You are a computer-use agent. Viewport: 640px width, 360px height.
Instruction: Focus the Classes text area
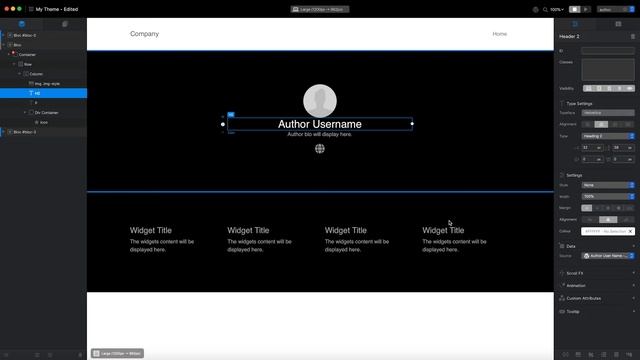(x=608, y=69)
